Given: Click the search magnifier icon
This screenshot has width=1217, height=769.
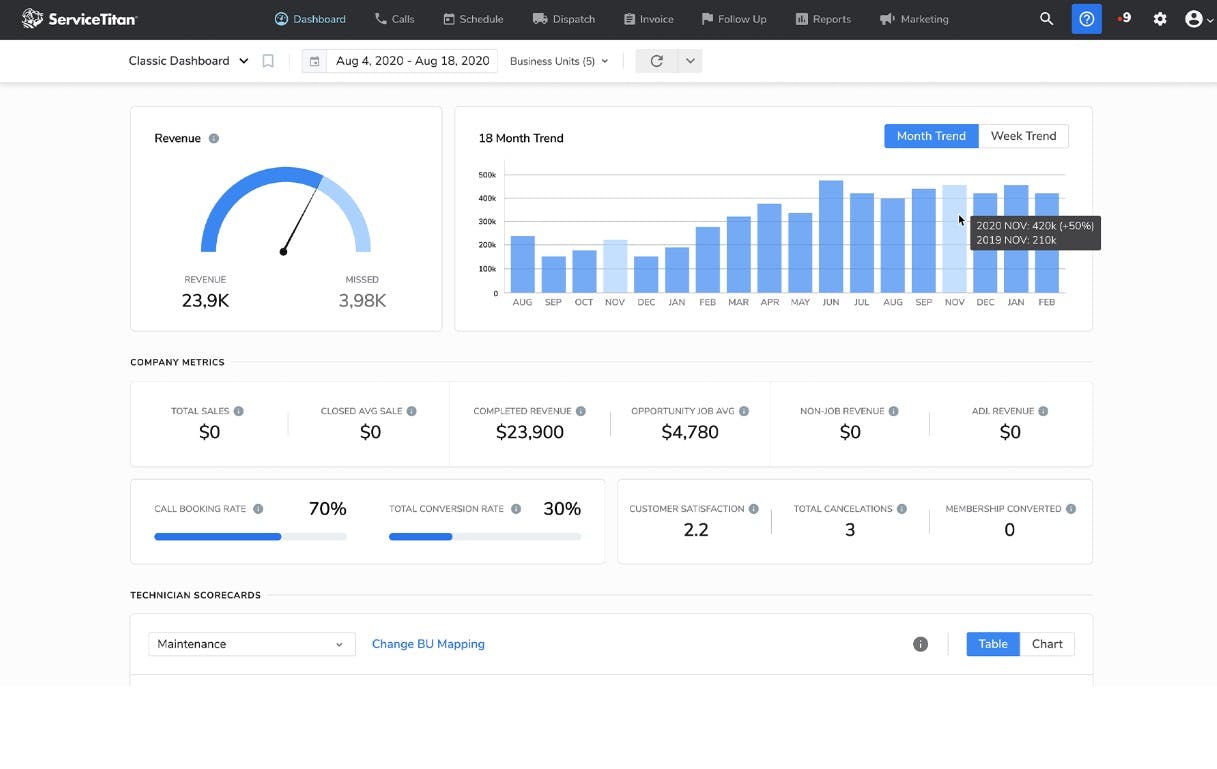Looking at the screenshot, I should [1046, 19].
